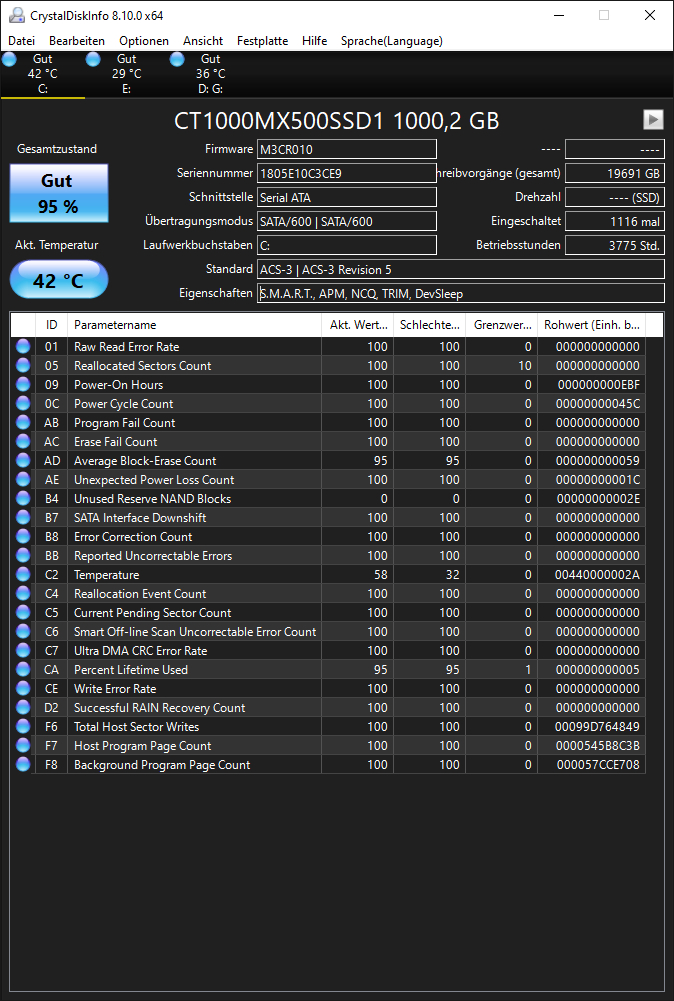Click the Eingeschaltet value 1116 mal
Image resolution: width=674 pixels, height=1001 pixels.
615,222
